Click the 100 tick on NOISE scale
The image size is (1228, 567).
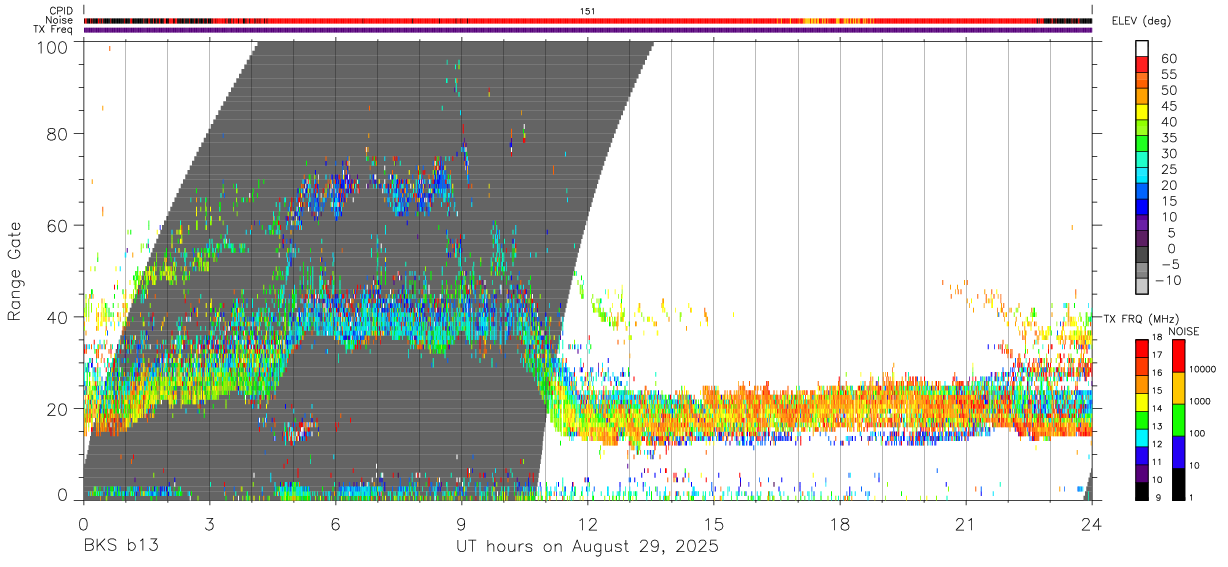point(1199,434)
